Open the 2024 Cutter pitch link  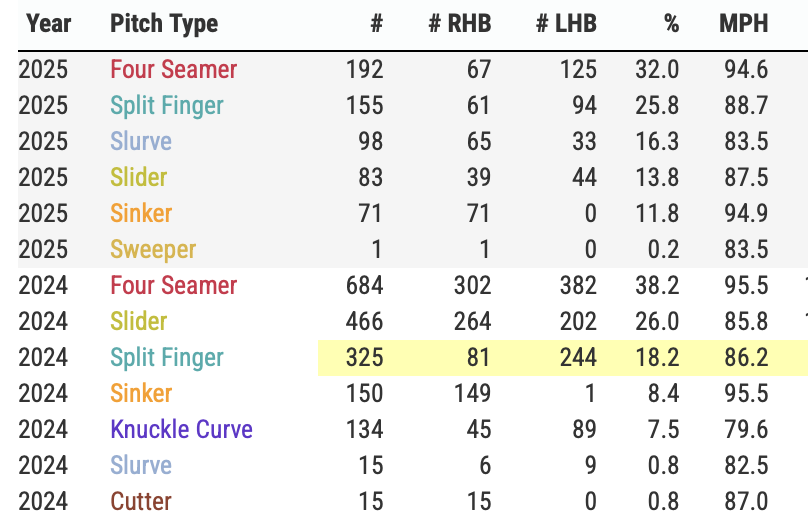[140, 502]
